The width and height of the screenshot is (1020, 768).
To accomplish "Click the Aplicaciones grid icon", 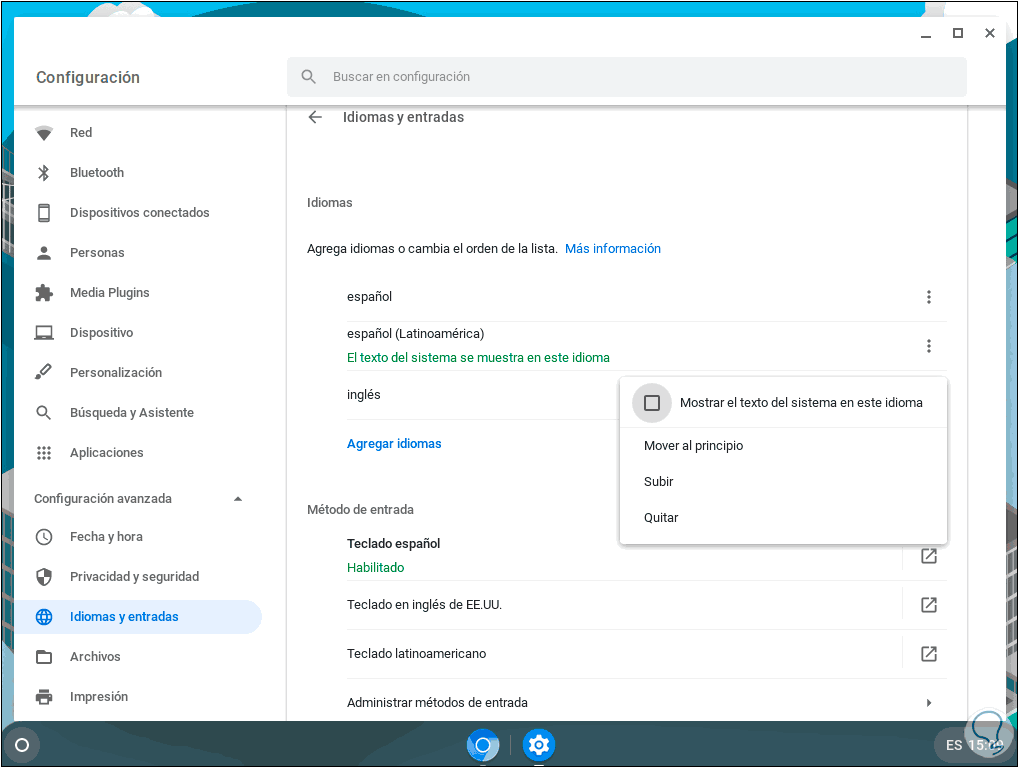I will pyautogui.click(x=44, y=453).
